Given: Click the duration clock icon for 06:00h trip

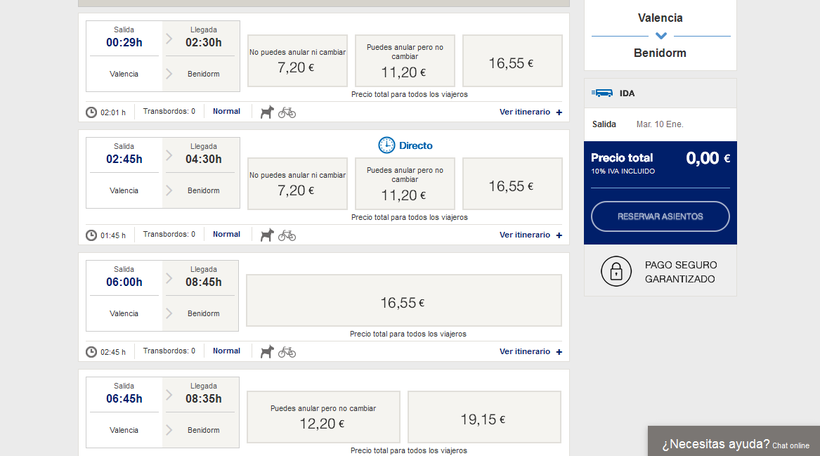Looking at the screenshot, I should [92, 352].
